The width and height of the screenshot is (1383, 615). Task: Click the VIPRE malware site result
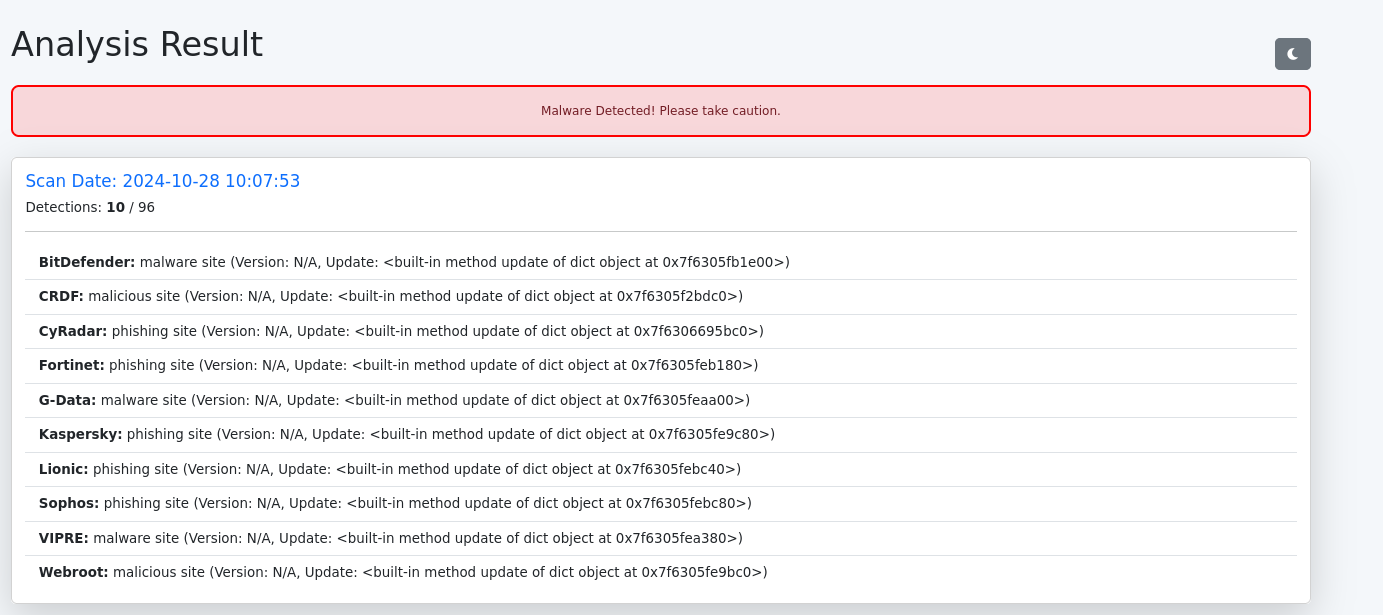[x=390, y=538]
